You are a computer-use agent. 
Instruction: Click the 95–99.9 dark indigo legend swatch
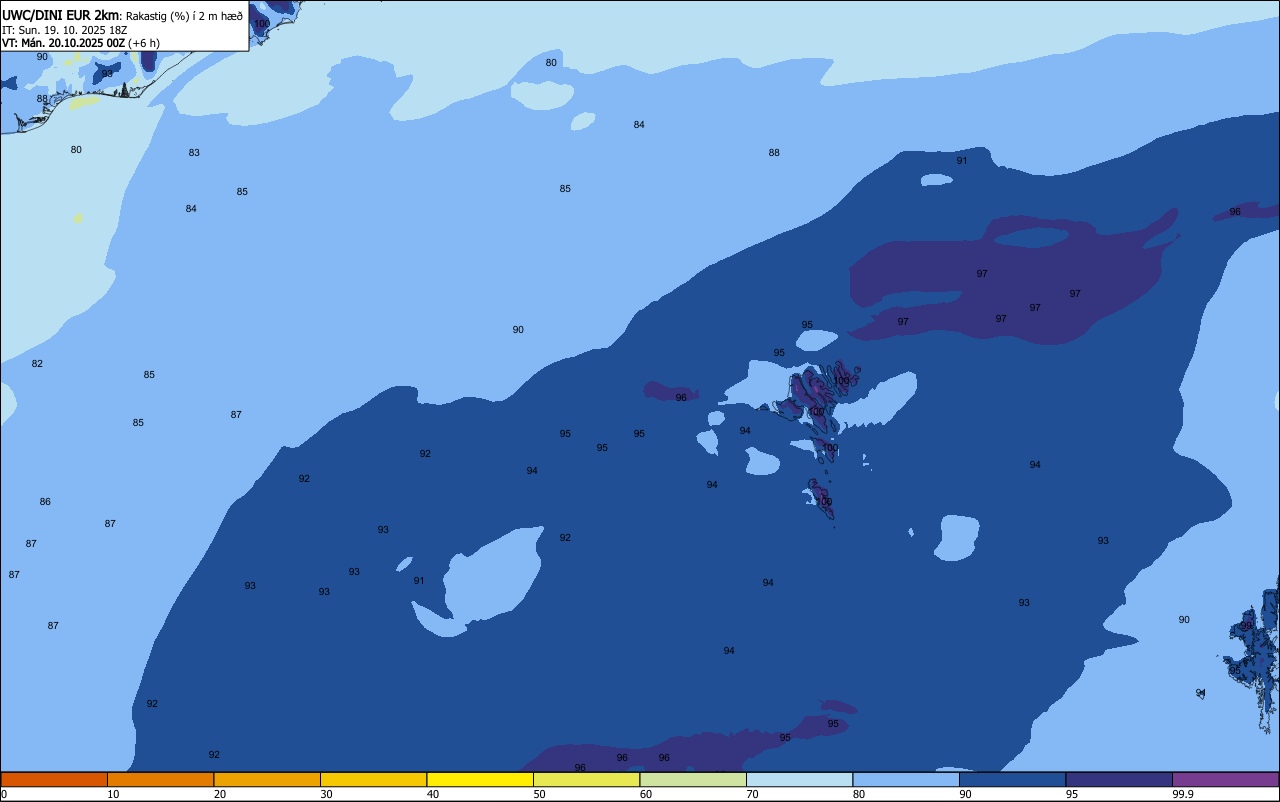point(1119,779)
